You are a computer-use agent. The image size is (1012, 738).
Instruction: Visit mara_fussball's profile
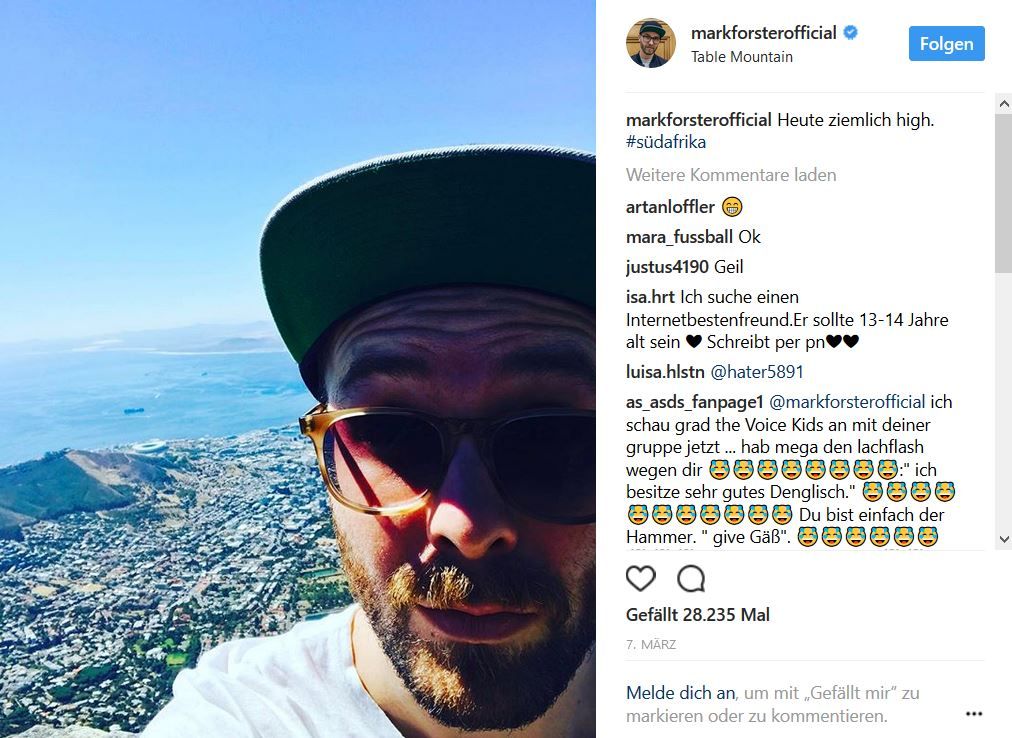click(x=679, y=237)
